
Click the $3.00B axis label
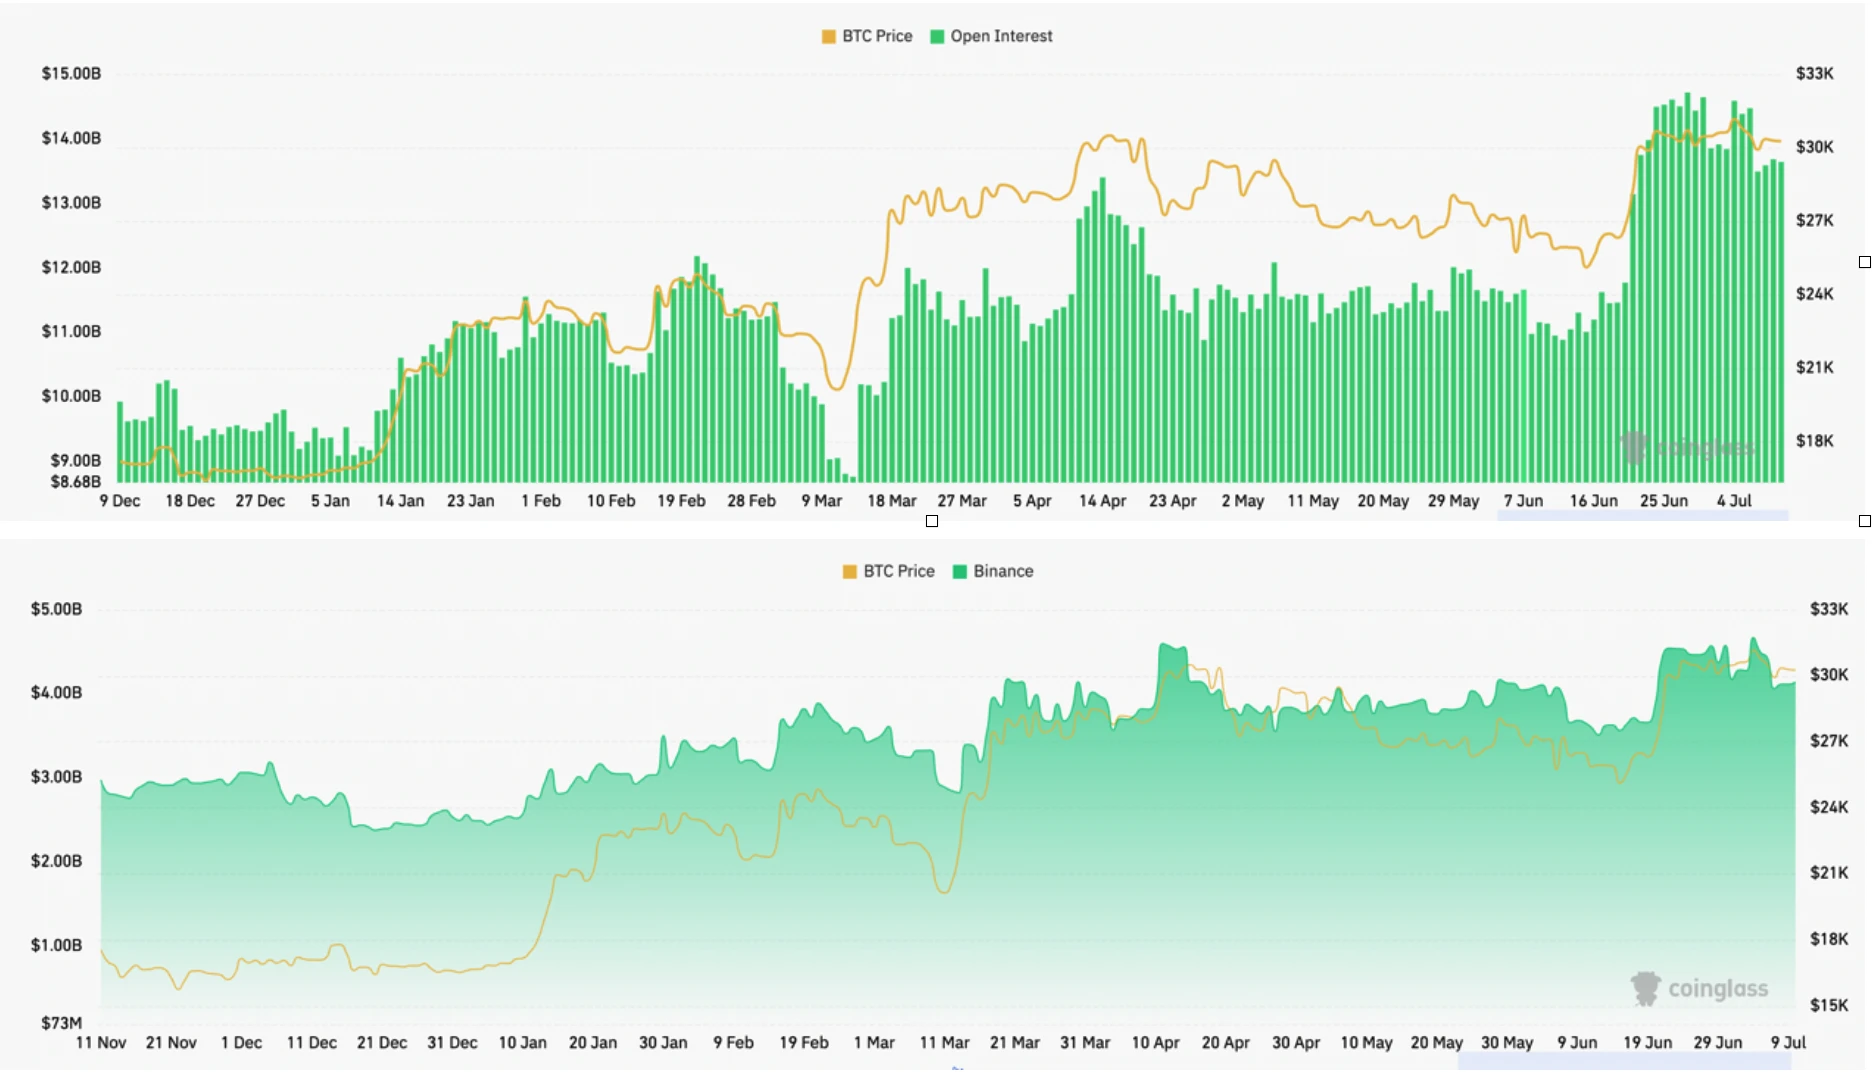(57, 776)
